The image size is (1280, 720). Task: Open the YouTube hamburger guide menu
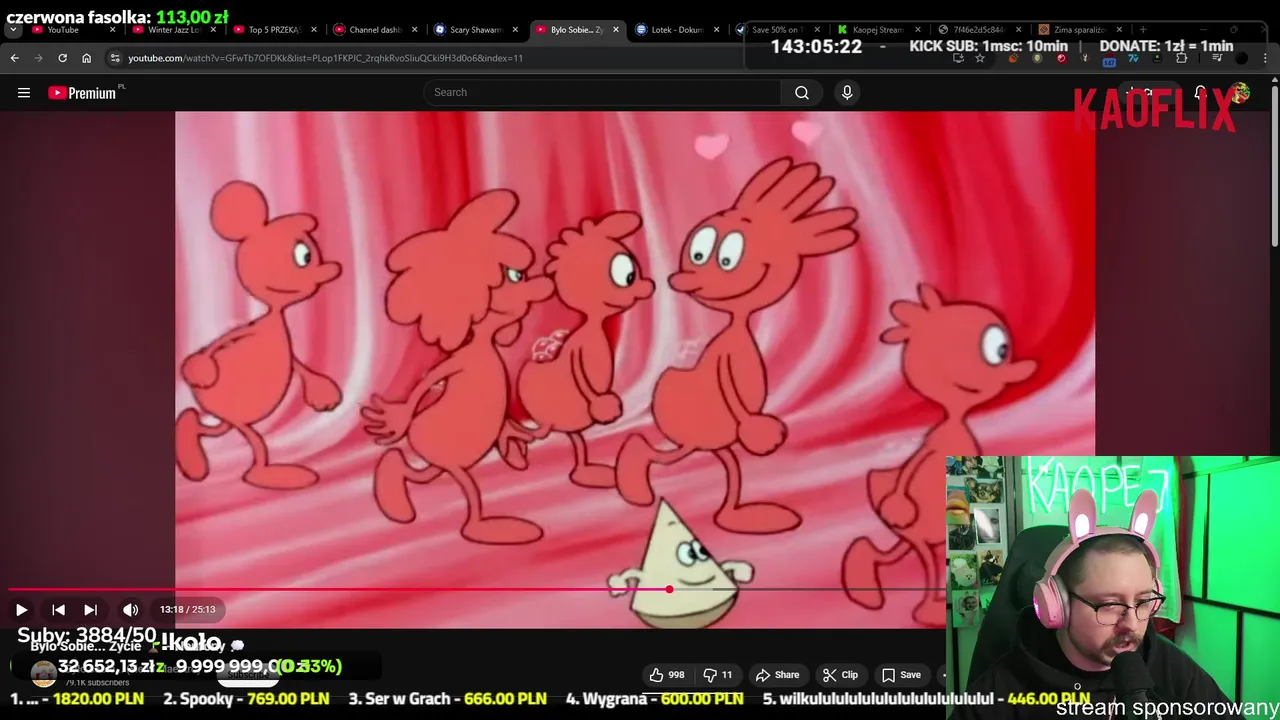[24, 93]
